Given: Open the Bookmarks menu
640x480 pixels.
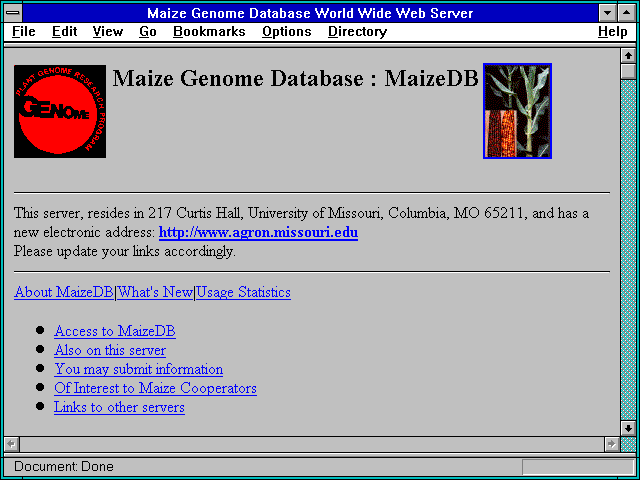Looking at the screenshot, I should pos(209,31).
